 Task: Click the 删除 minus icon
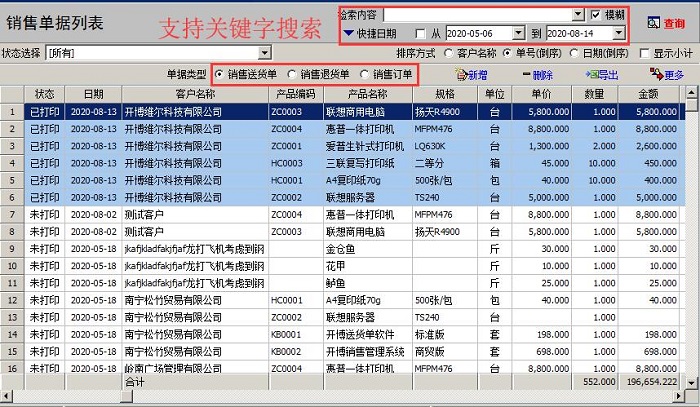[526, 74]
